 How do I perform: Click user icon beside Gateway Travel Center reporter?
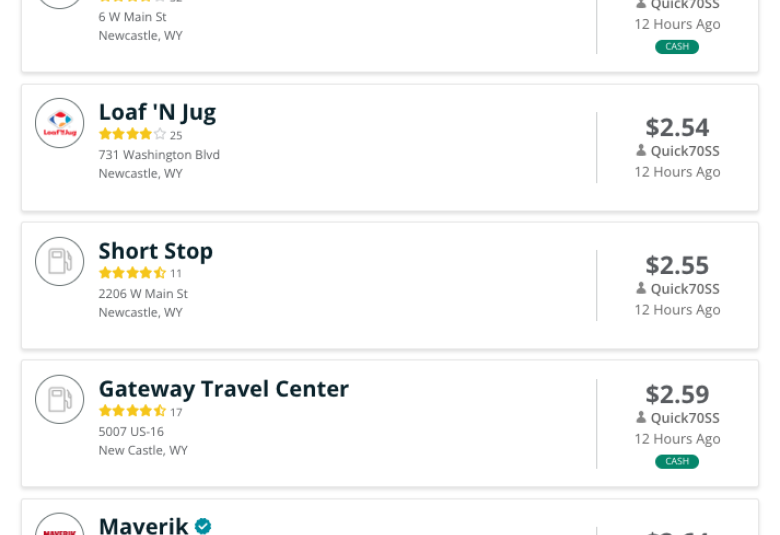click(641, 417)
